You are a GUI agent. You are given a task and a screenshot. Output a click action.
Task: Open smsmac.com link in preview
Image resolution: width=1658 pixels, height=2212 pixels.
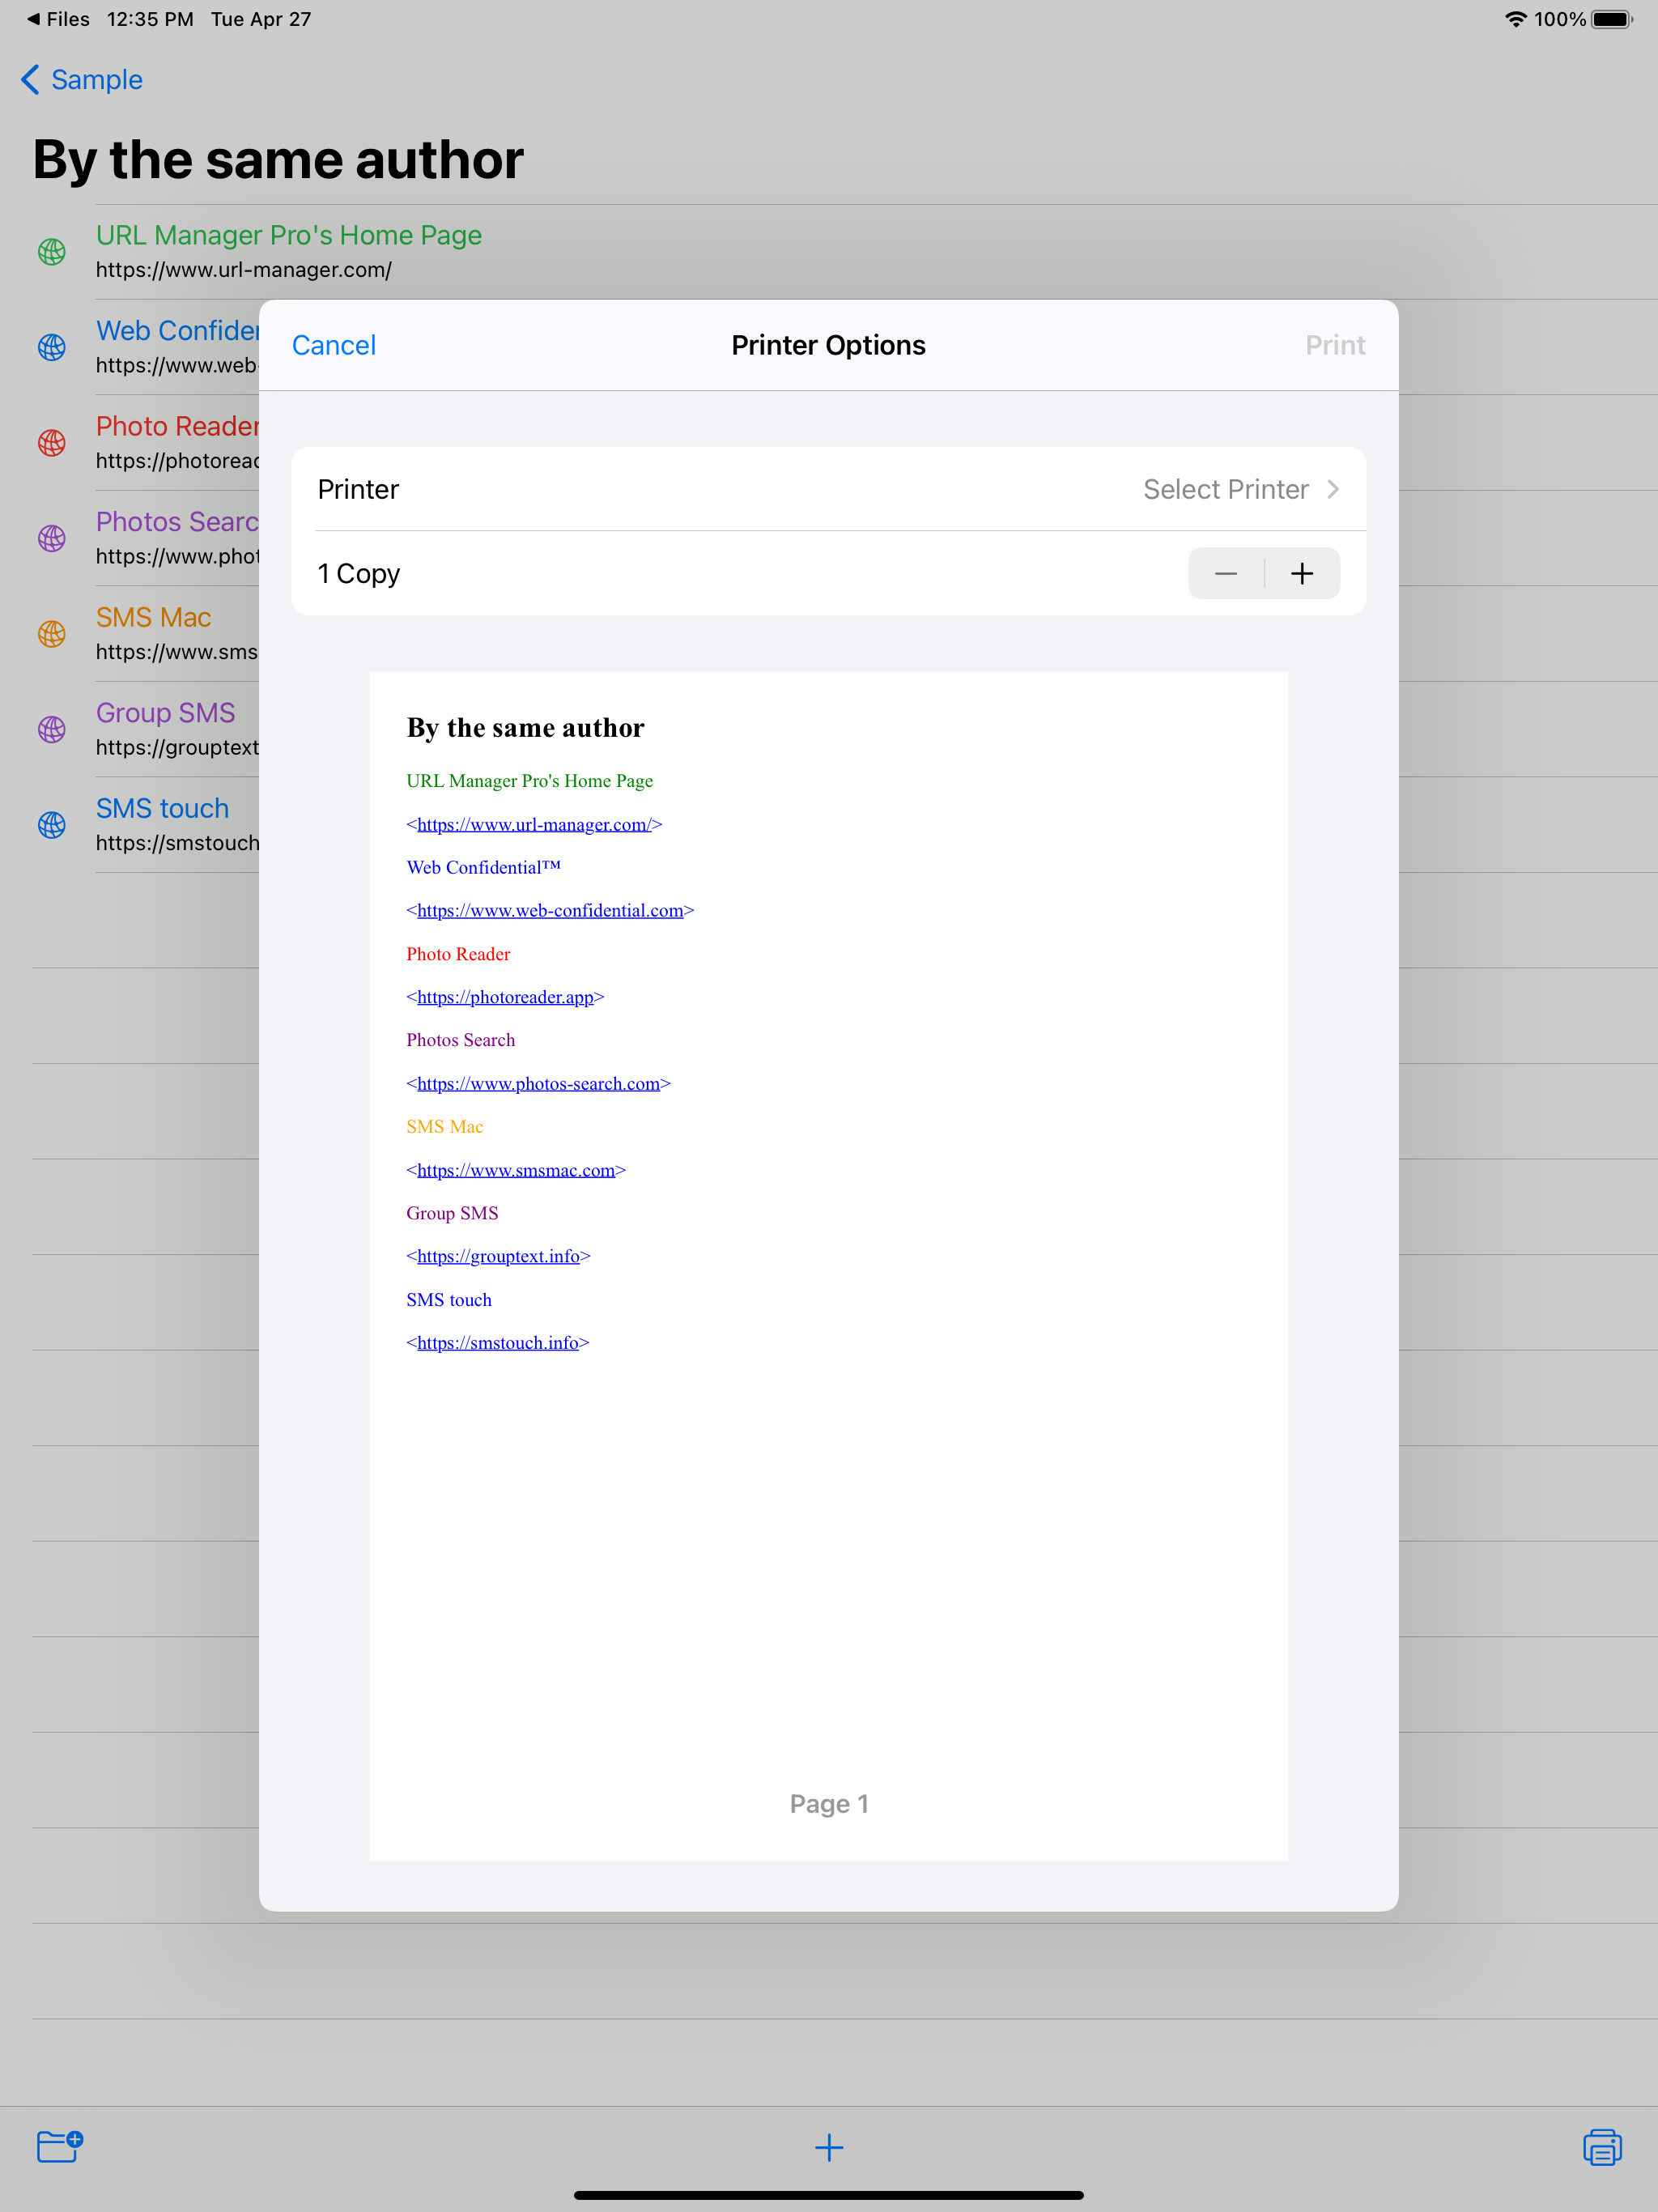(516, 1170)
